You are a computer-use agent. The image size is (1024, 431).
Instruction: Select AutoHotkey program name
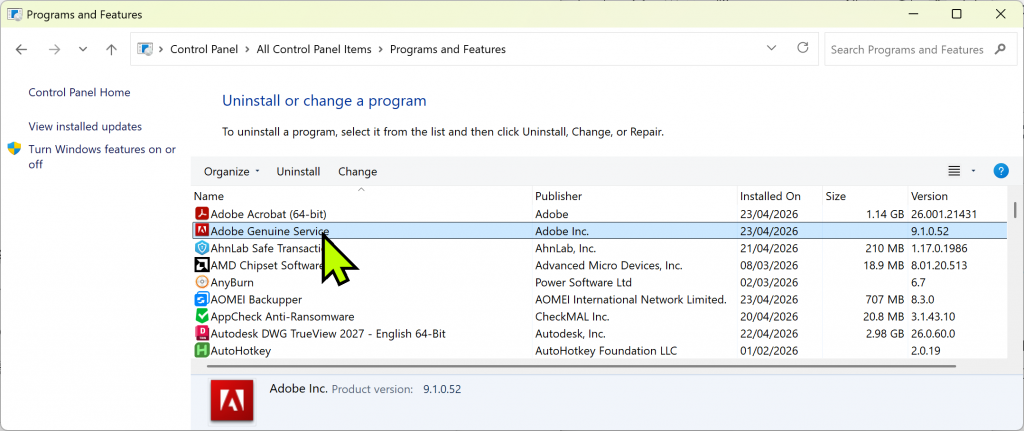click(240, 351)
